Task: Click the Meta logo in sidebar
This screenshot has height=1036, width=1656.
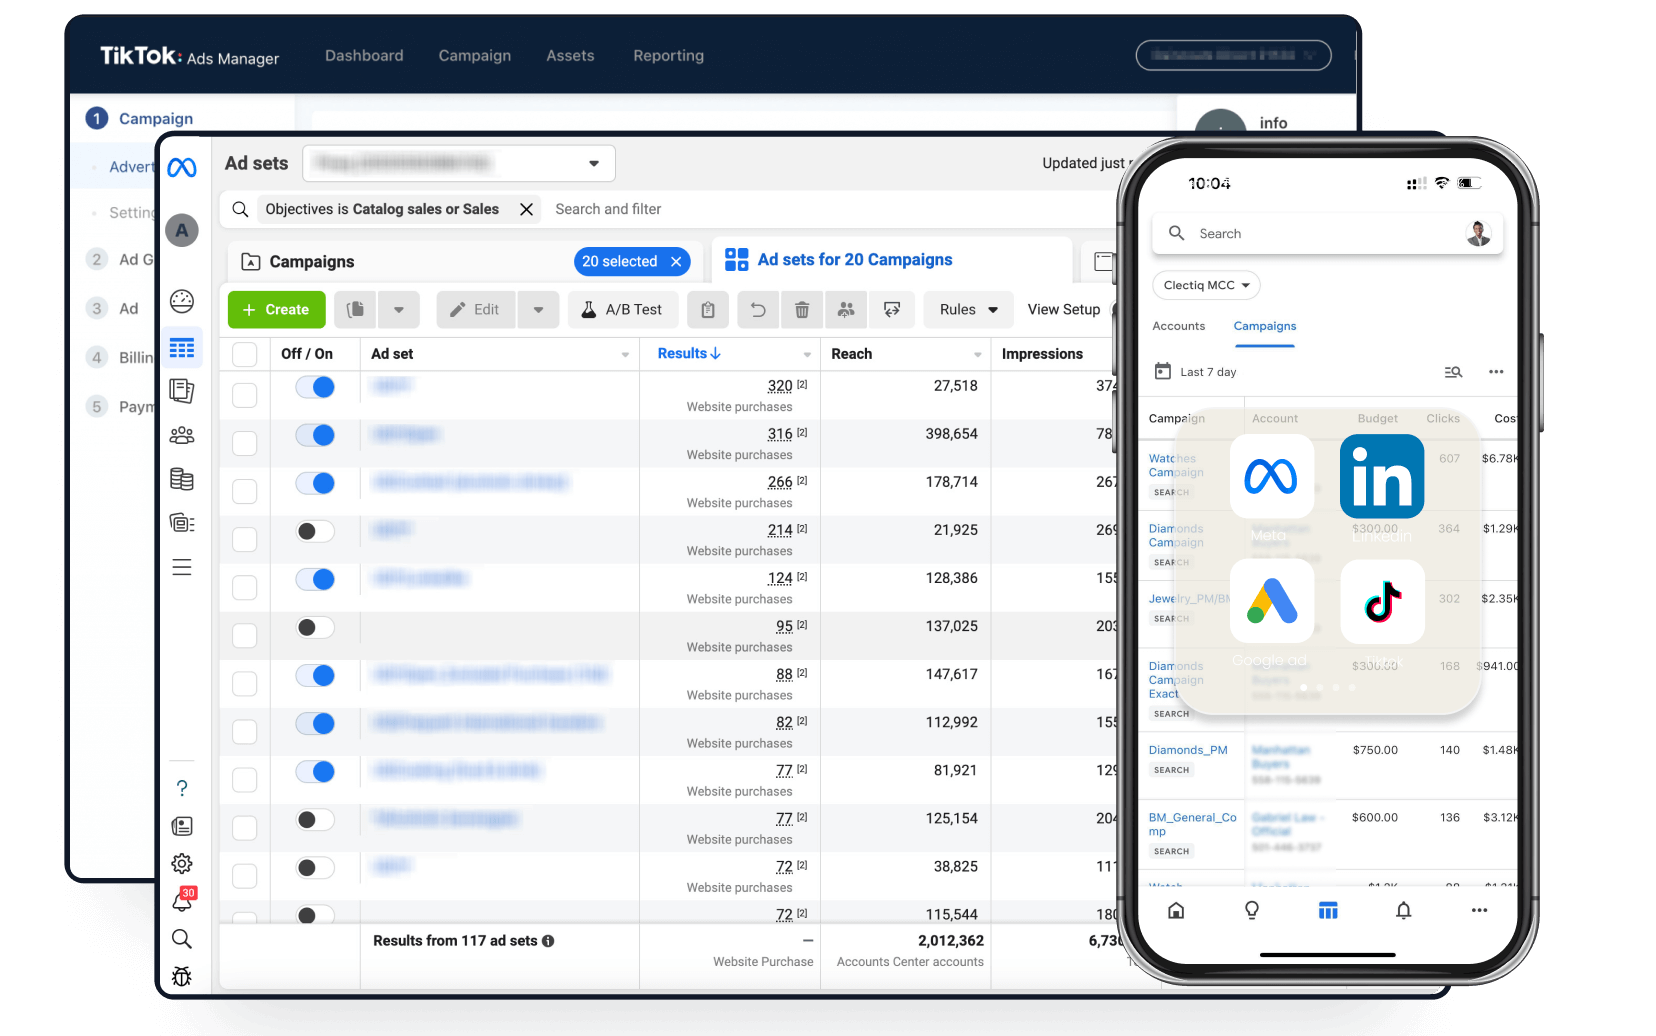Action: (x=182, y=168)
